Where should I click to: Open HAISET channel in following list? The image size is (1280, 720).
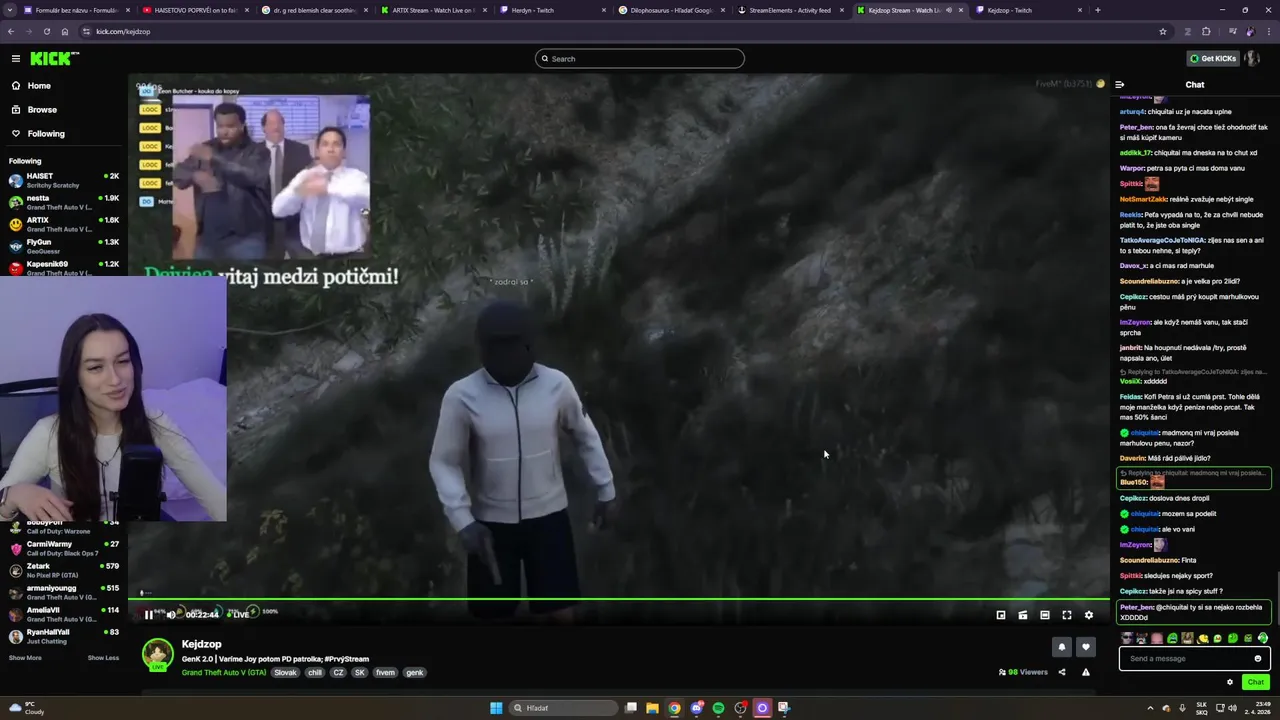(62, 180)
